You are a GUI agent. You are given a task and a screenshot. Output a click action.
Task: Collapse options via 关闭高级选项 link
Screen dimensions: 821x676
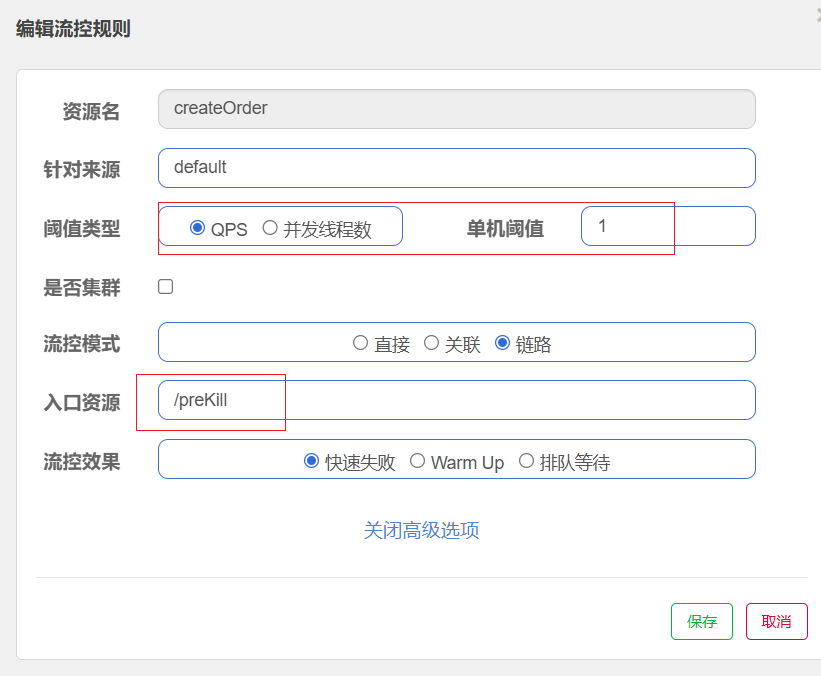[x=421, y=530]
